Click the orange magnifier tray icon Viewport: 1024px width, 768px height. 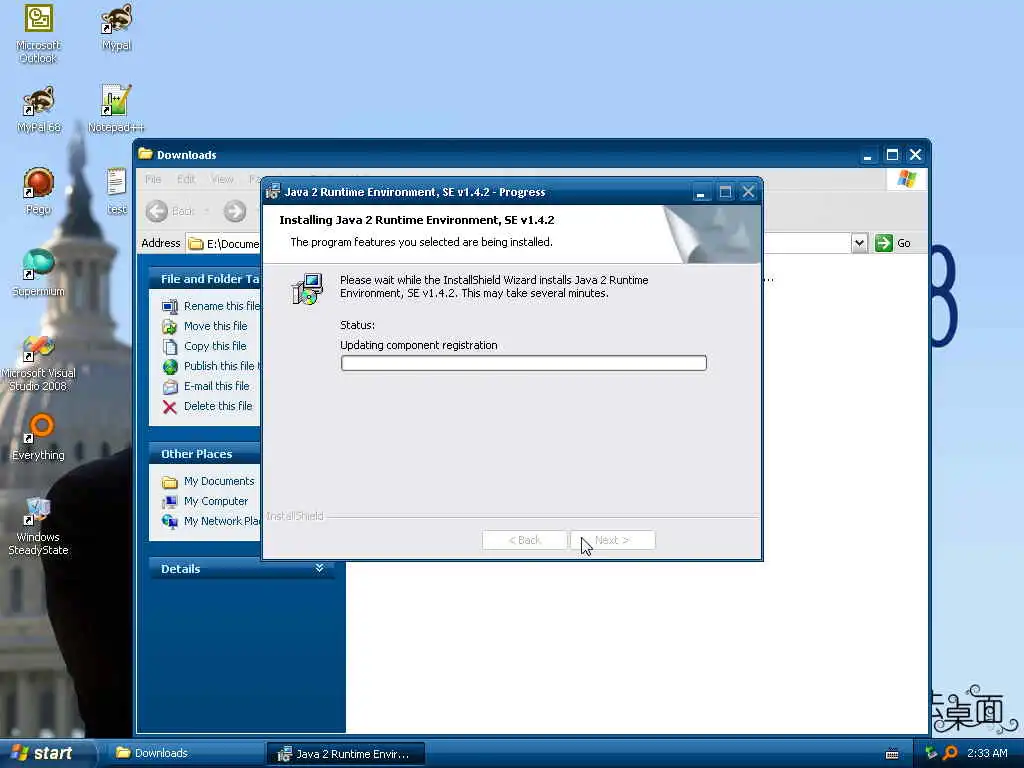950,753
